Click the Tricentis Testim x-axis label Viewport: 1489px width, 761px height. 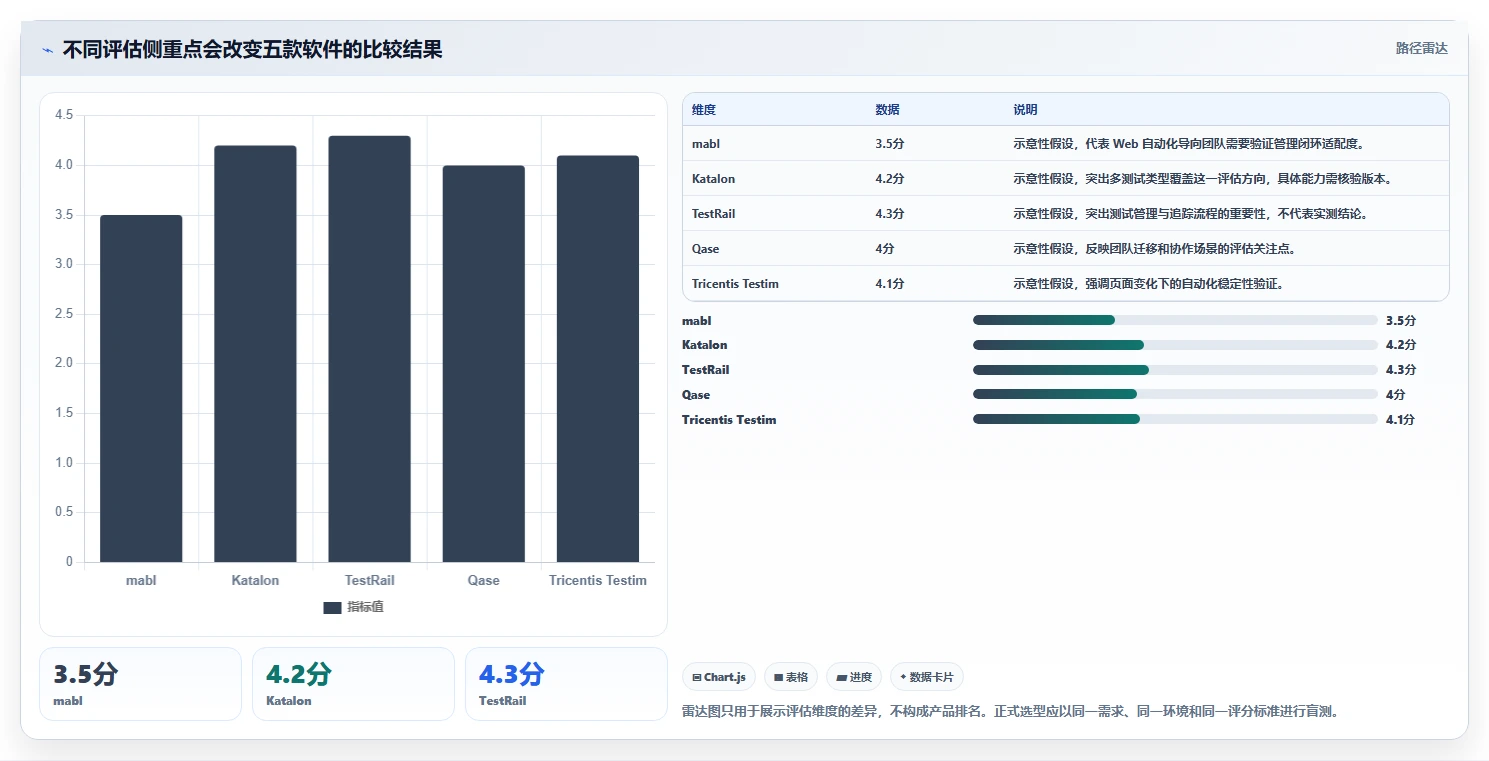coord(598,580)
